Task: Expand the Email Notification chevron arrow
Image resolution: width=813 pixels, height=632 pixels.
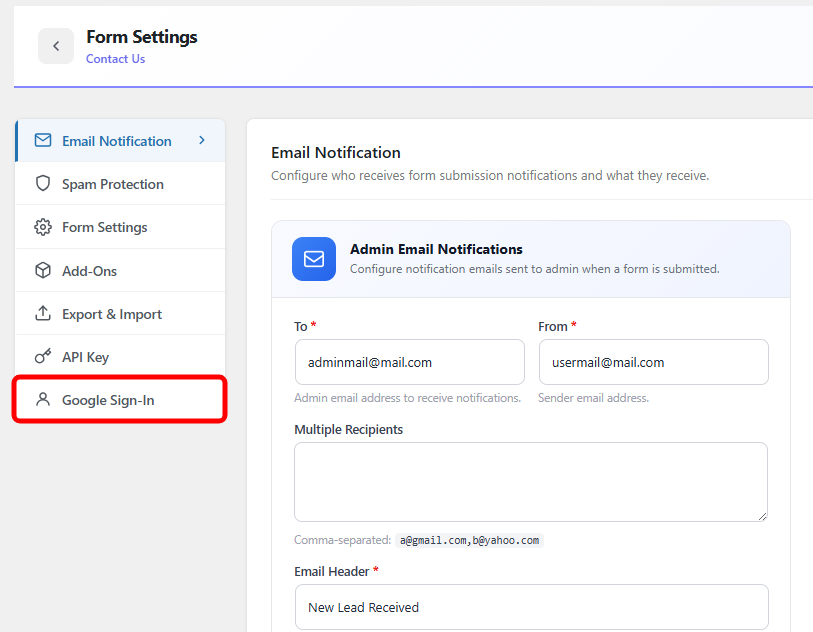Action: (x=202, y=141)
